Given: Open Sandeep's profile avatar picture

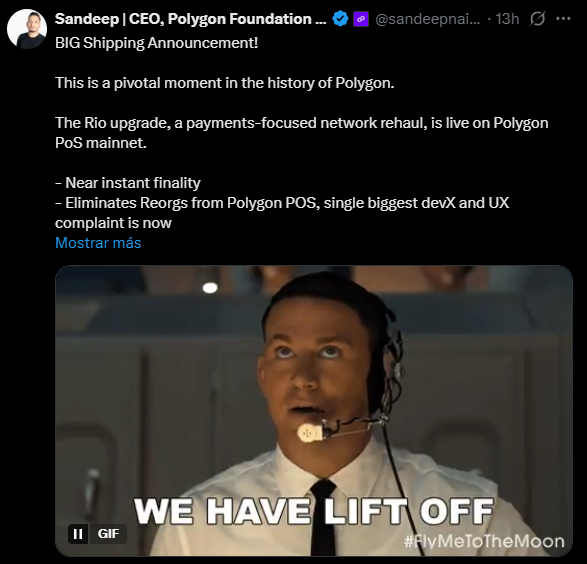Looking at the screenshot, I should (27, 29).
